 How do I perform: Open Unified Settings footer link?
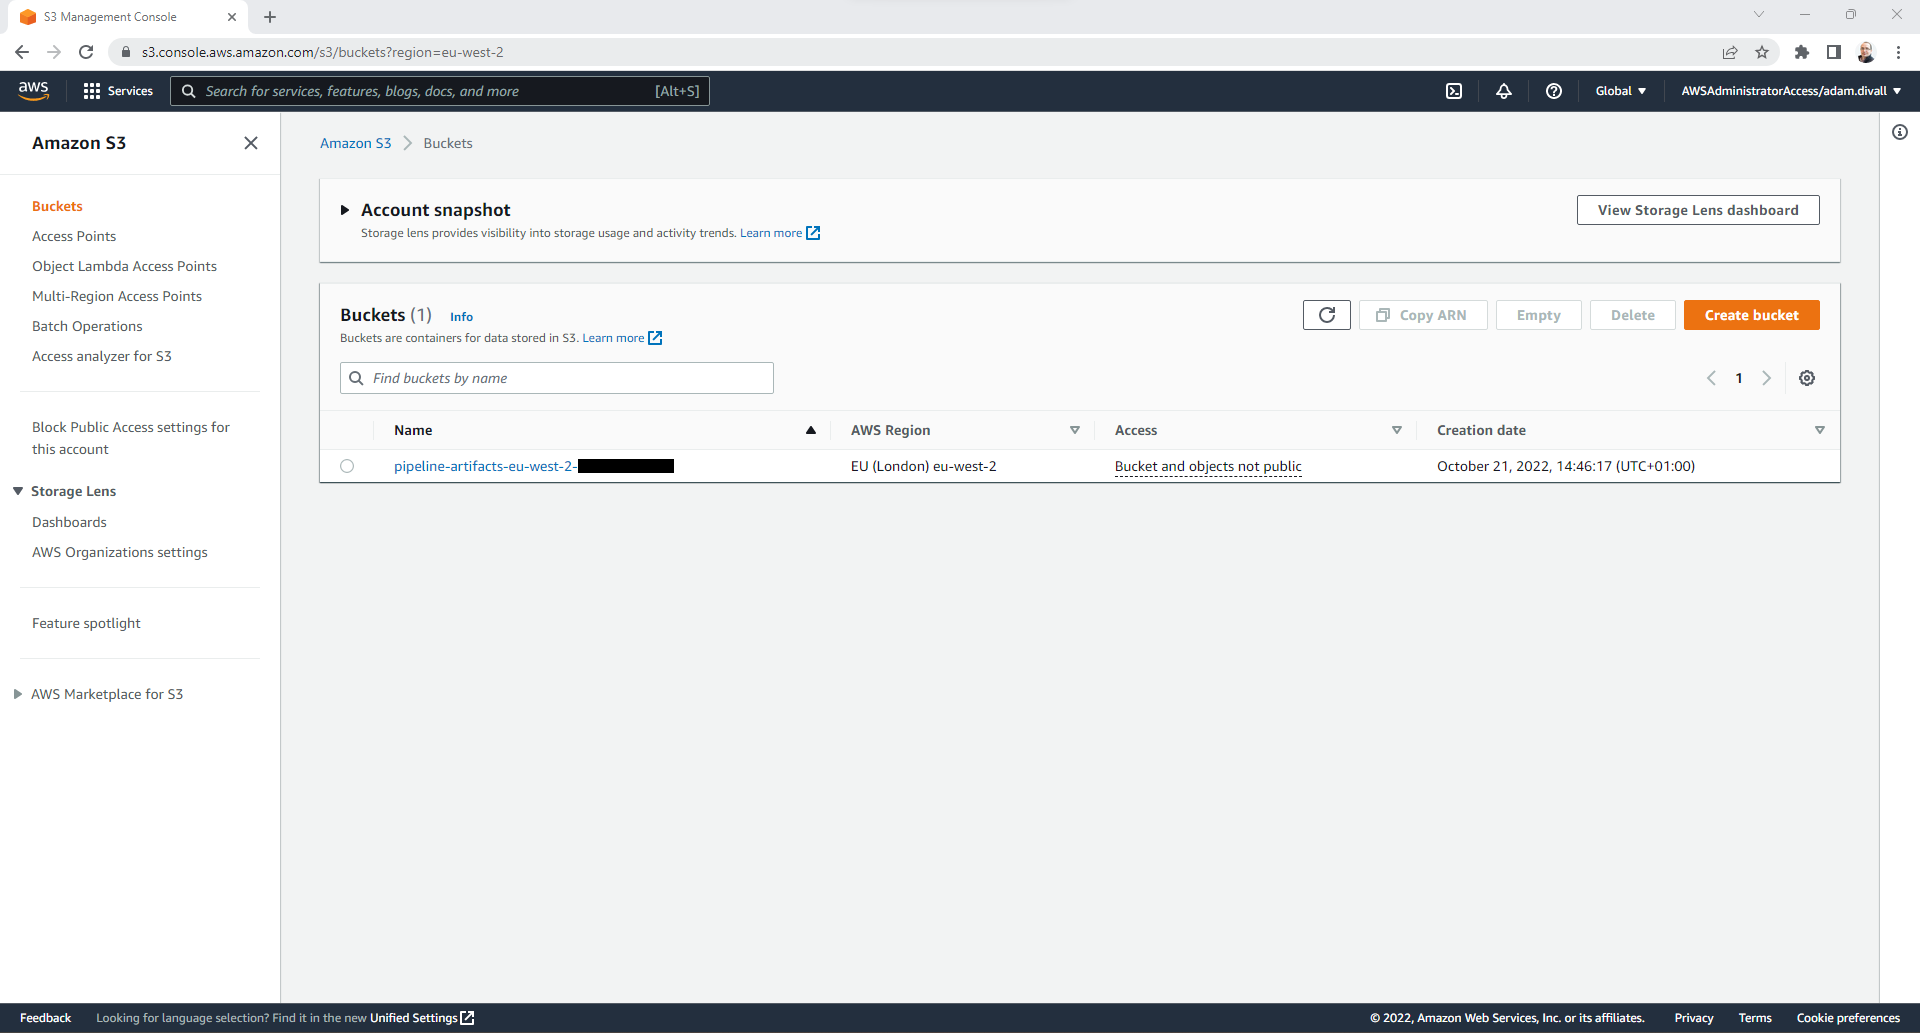pos(422,1018)
